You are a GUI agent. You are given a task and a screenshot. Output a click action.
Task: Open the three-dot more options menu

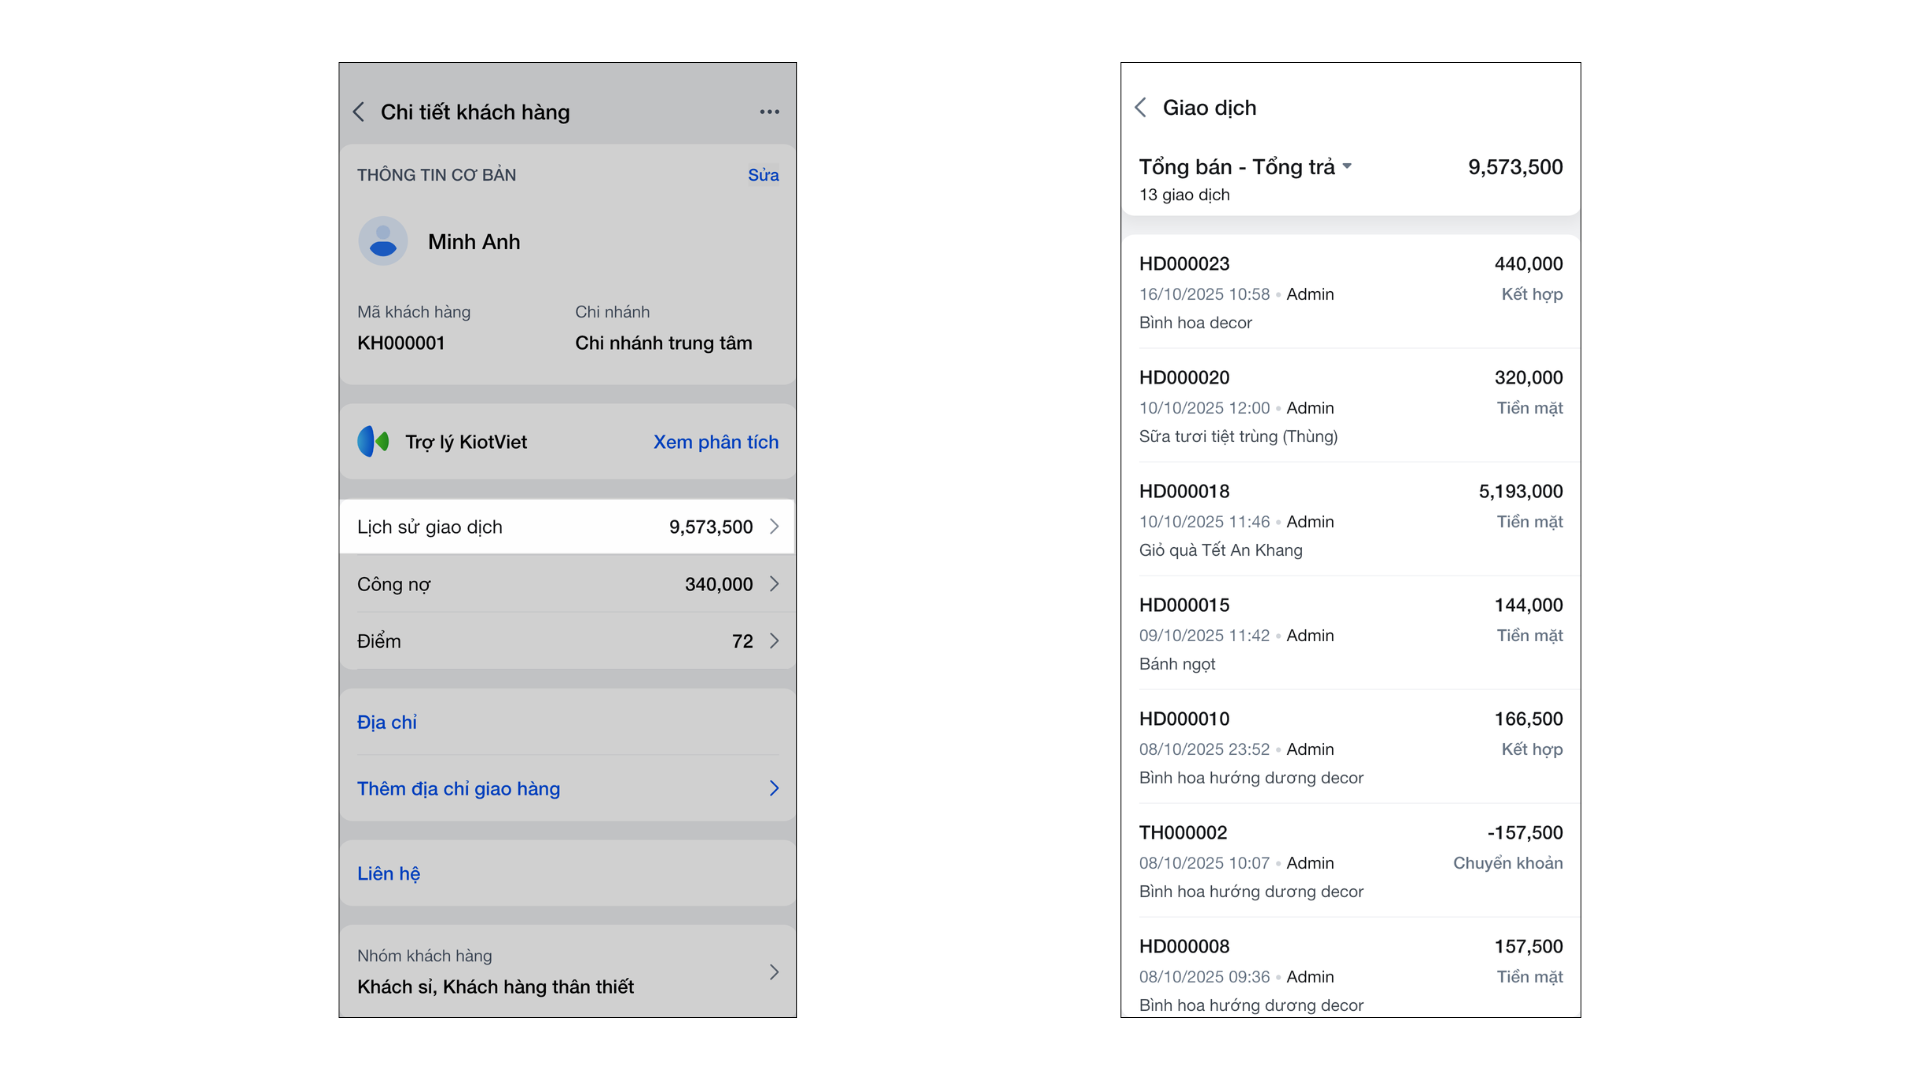[x=768, y=112]
